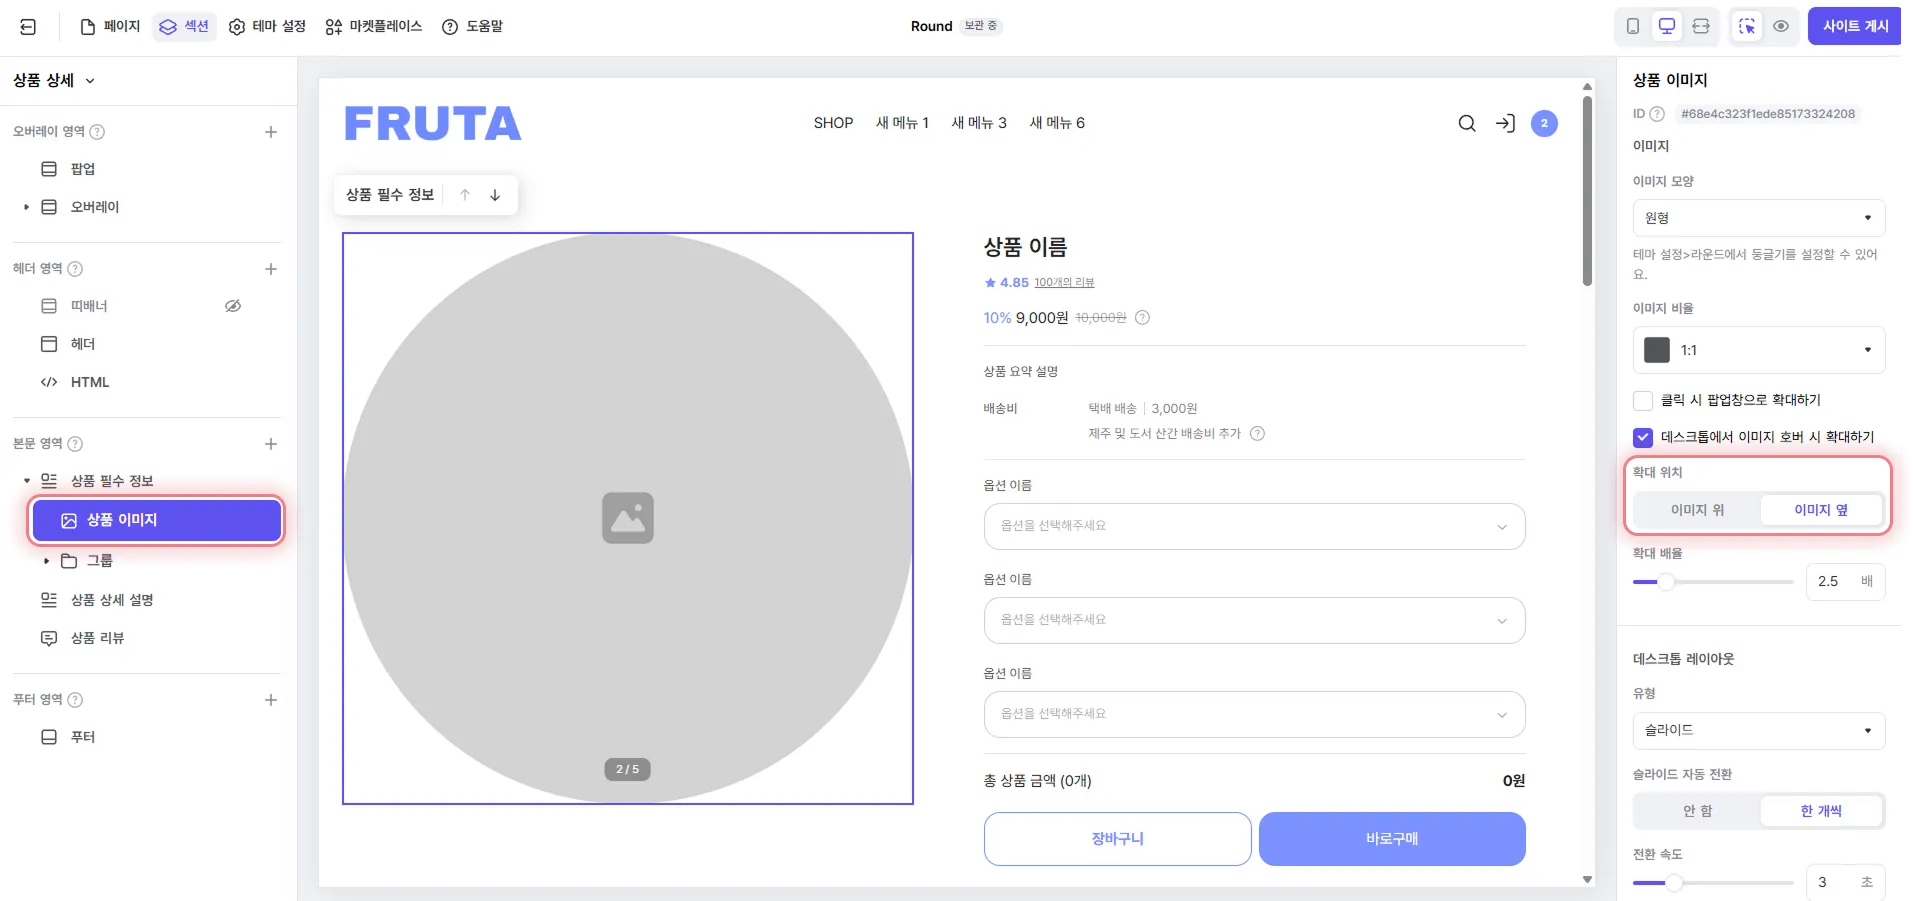Image resolution: width=1913 pixels, height=901 pixels.
Task: Set 슬라이드 자동 전환 to 한 개씩
Action: [1821, 811]
